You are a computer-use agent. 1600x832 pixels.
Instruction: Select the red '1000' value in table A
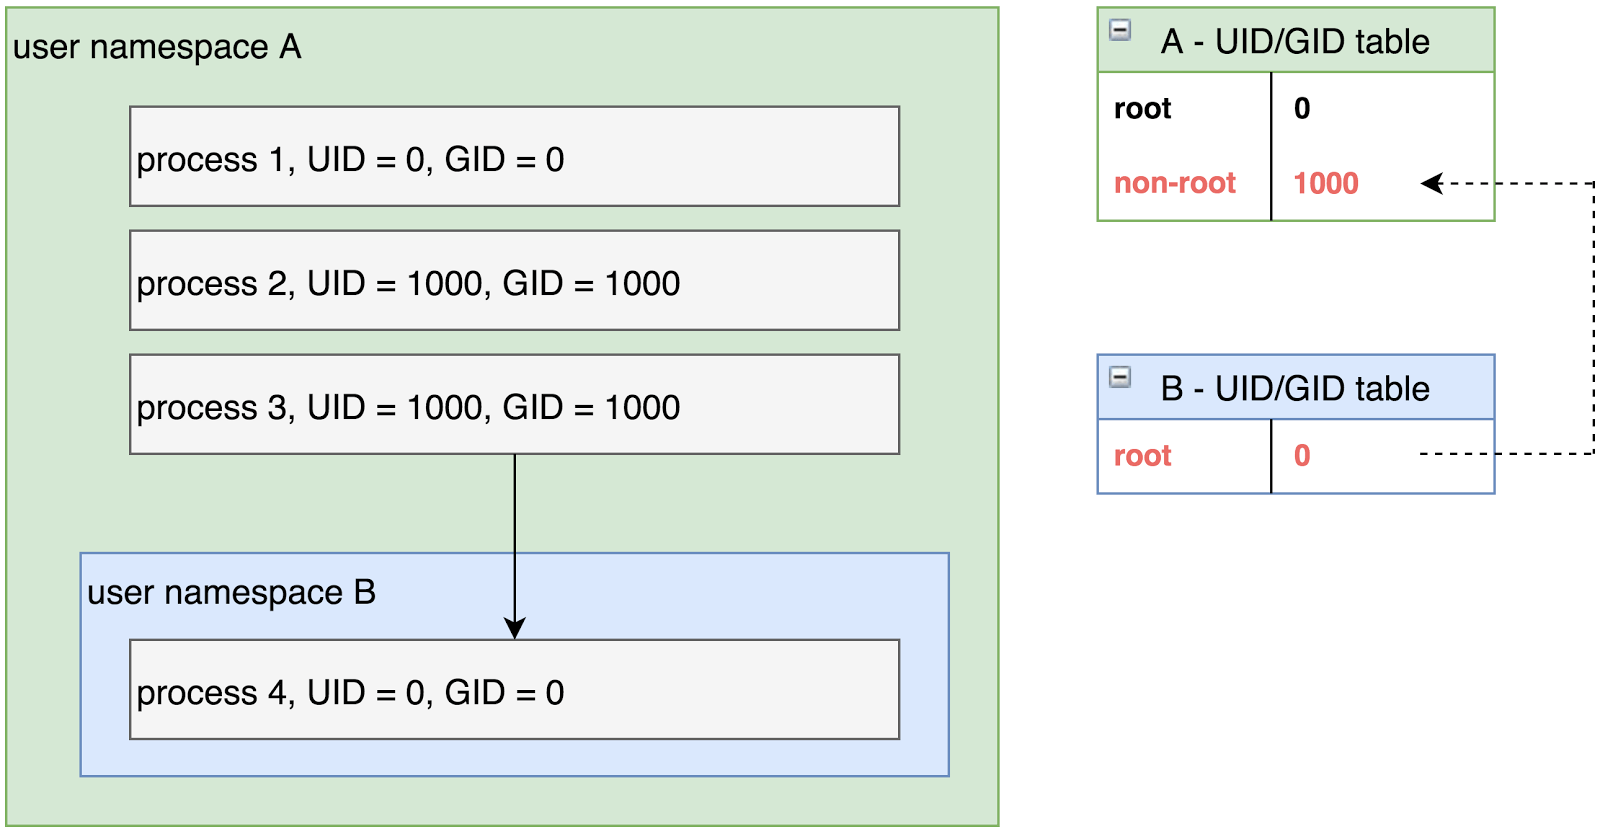[1325, 184]
